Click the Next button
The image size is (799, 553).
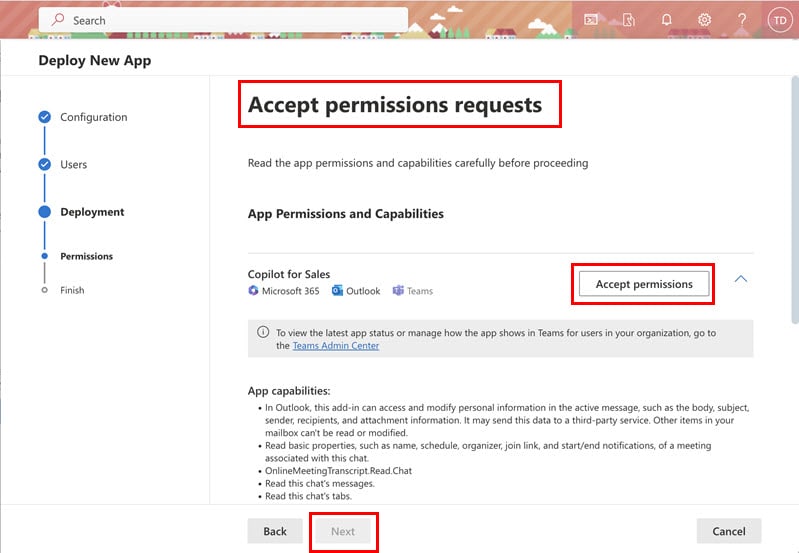pos(343,531)
